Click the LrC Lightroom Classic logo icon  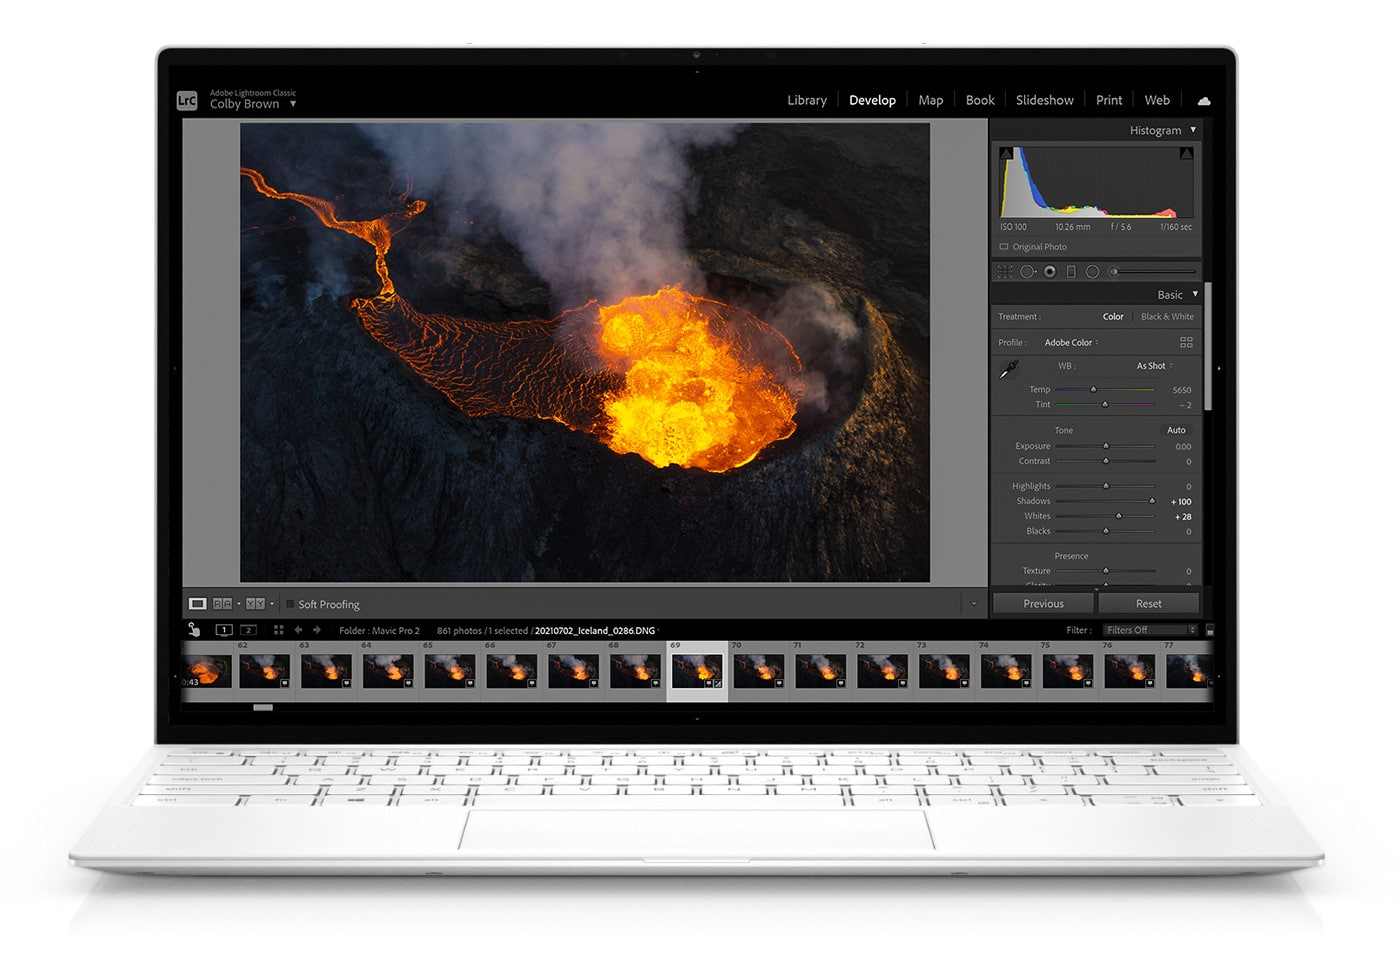(187, 100)
